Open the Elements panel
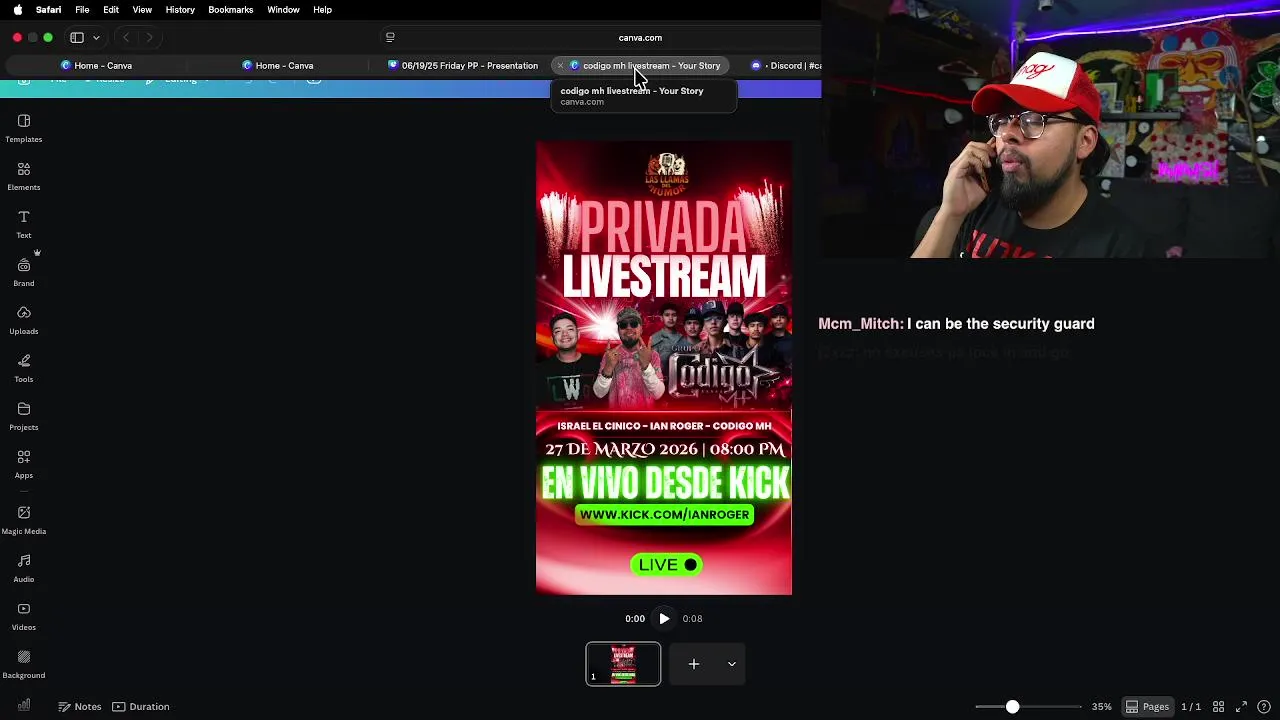The image size is (1280, 720). pyautogui.click(x=24, y=176)
